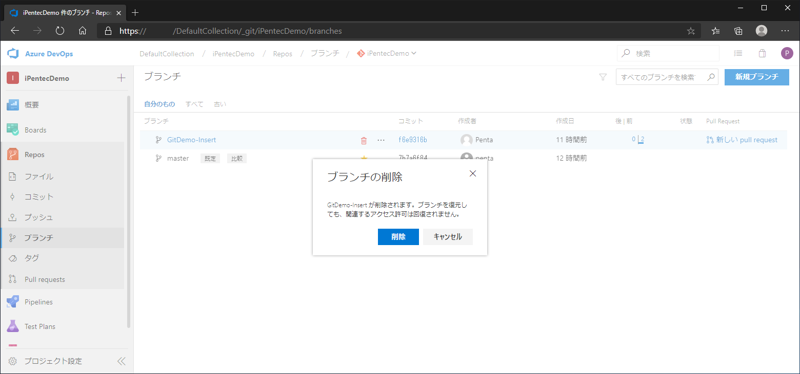This screenshot has height=374, width=800.
Task: Click the 新規ブランチ button
Action: click(757, 78)
